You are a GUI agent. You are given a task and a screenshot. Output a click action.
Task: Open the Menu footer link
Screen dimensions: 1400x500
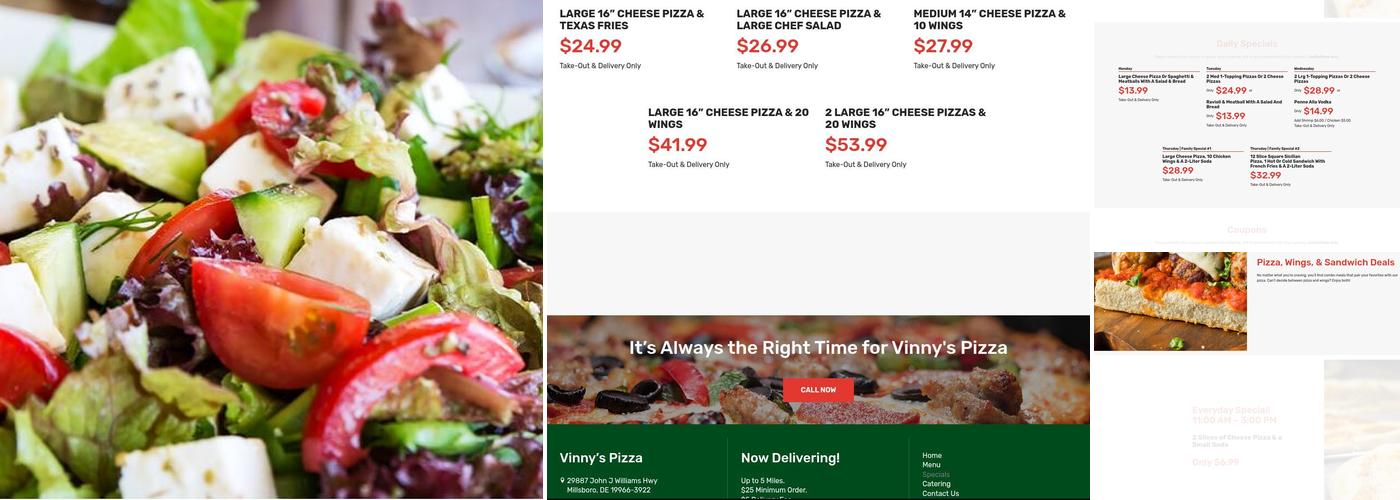pyautogui.click(x=931, y=465)
